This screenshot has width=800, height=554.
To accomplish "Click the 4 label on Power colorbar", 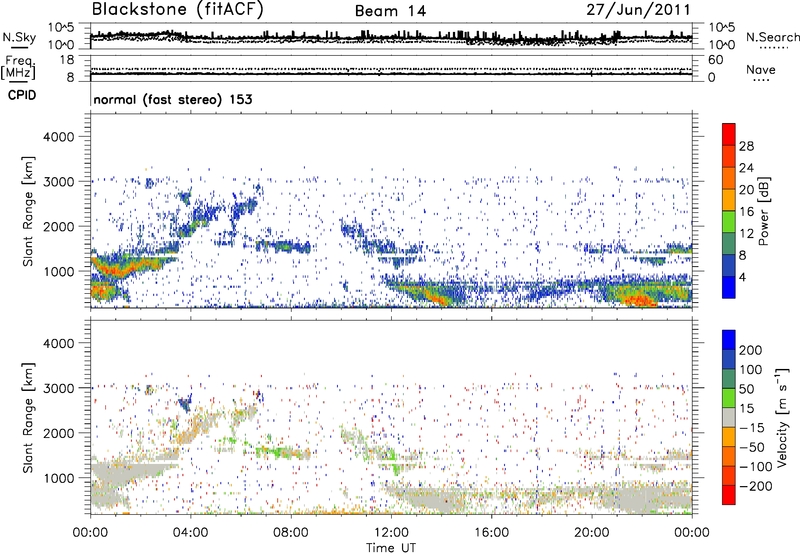I will [742, 277].
